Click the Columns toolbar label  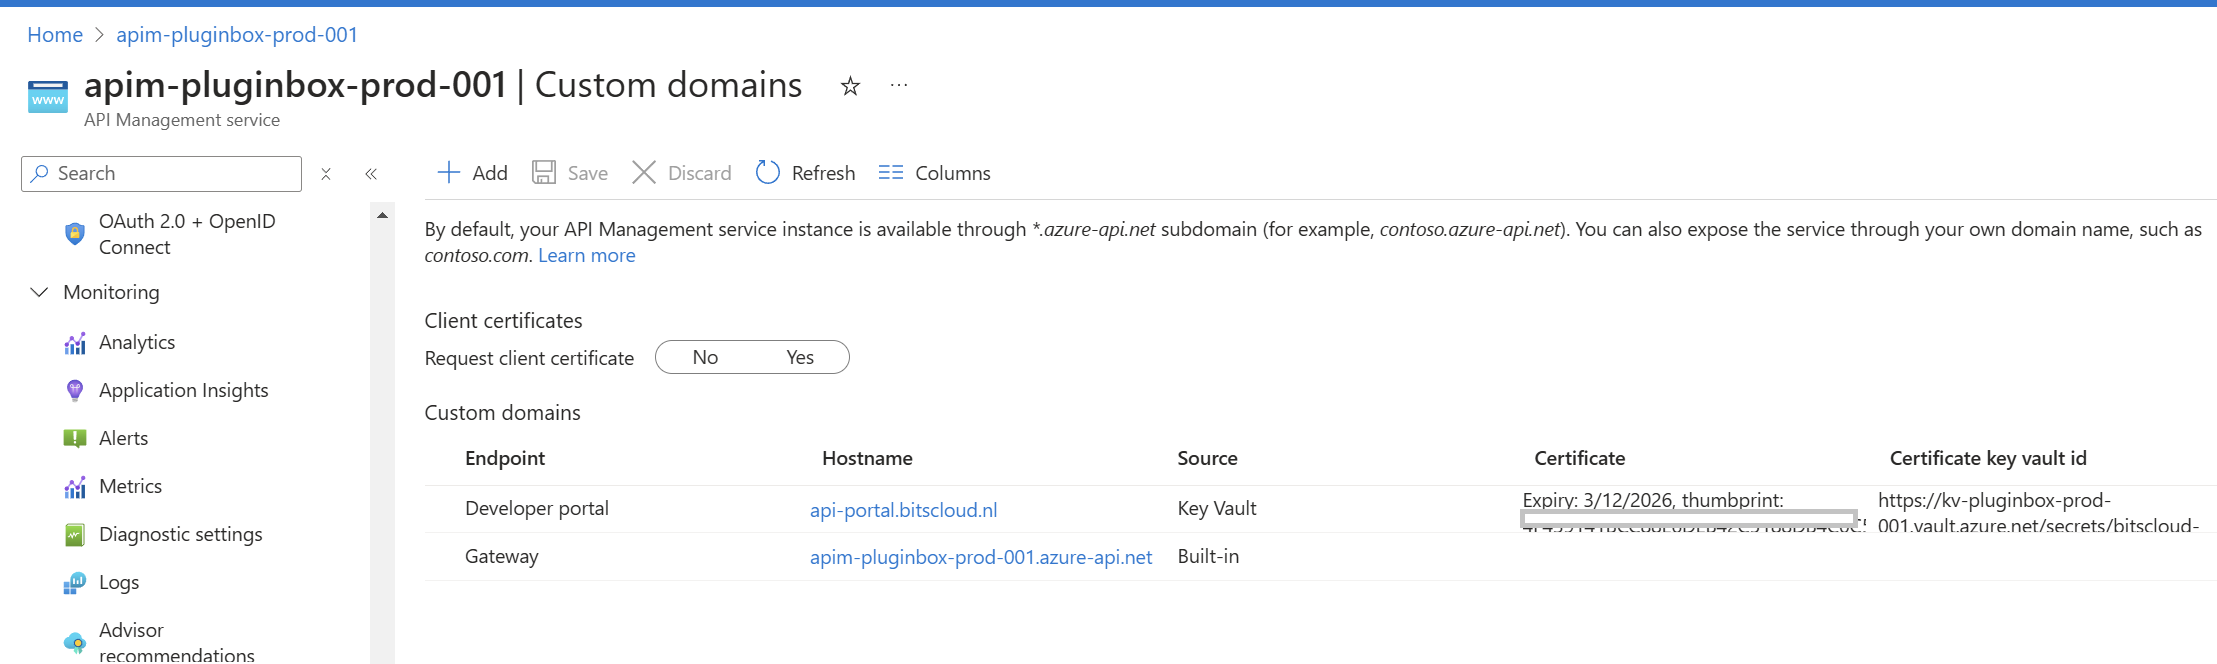pos(953,173)
